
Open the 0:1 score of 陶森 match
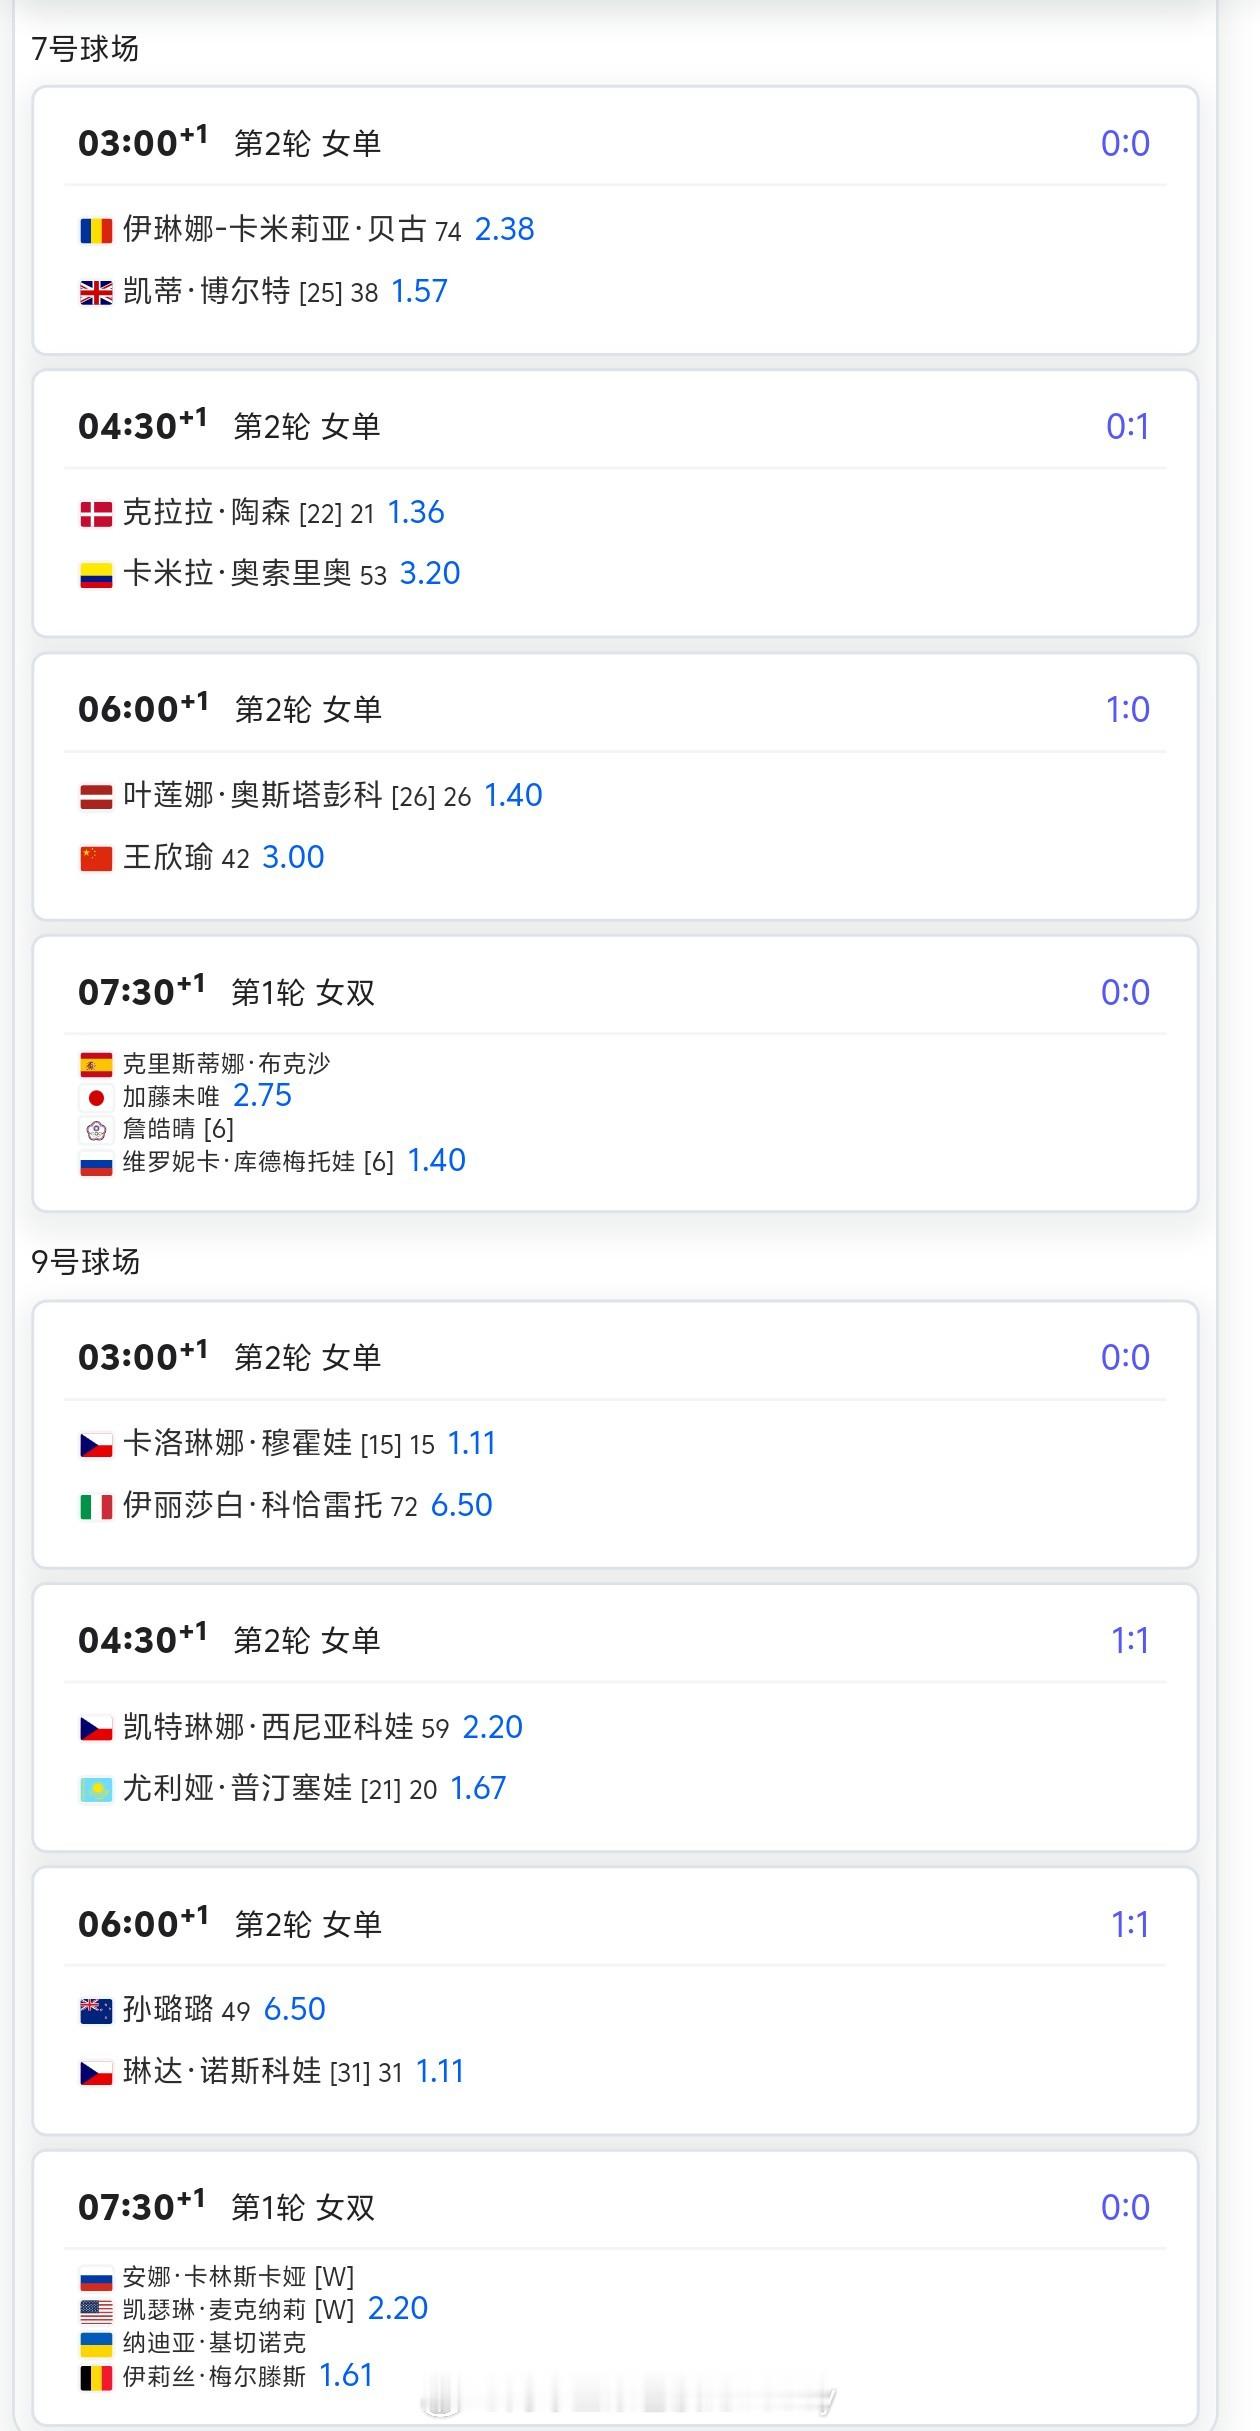(1127, 427)
